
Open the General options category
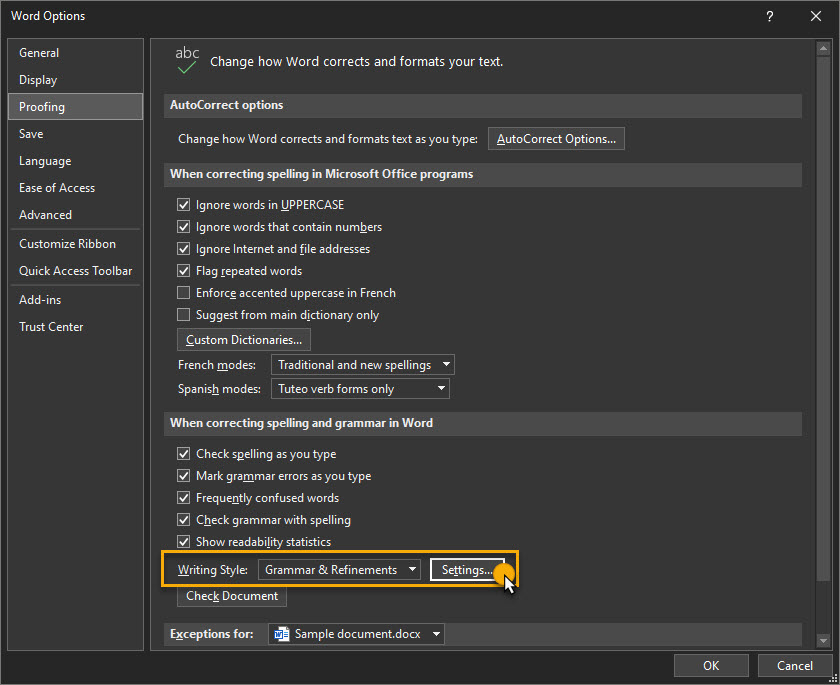click(76, 53)
